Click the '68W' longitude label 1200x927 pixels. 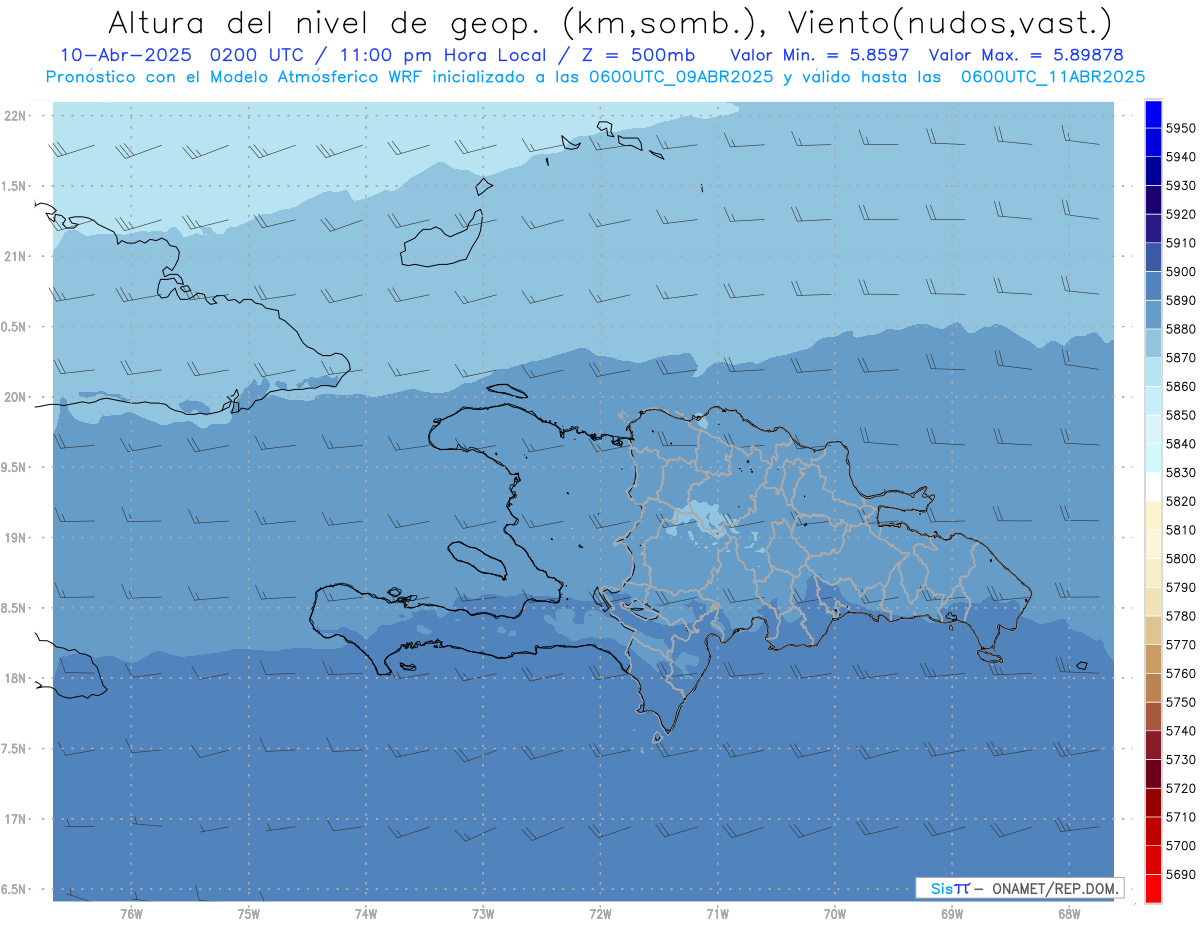coord(1069,913)
